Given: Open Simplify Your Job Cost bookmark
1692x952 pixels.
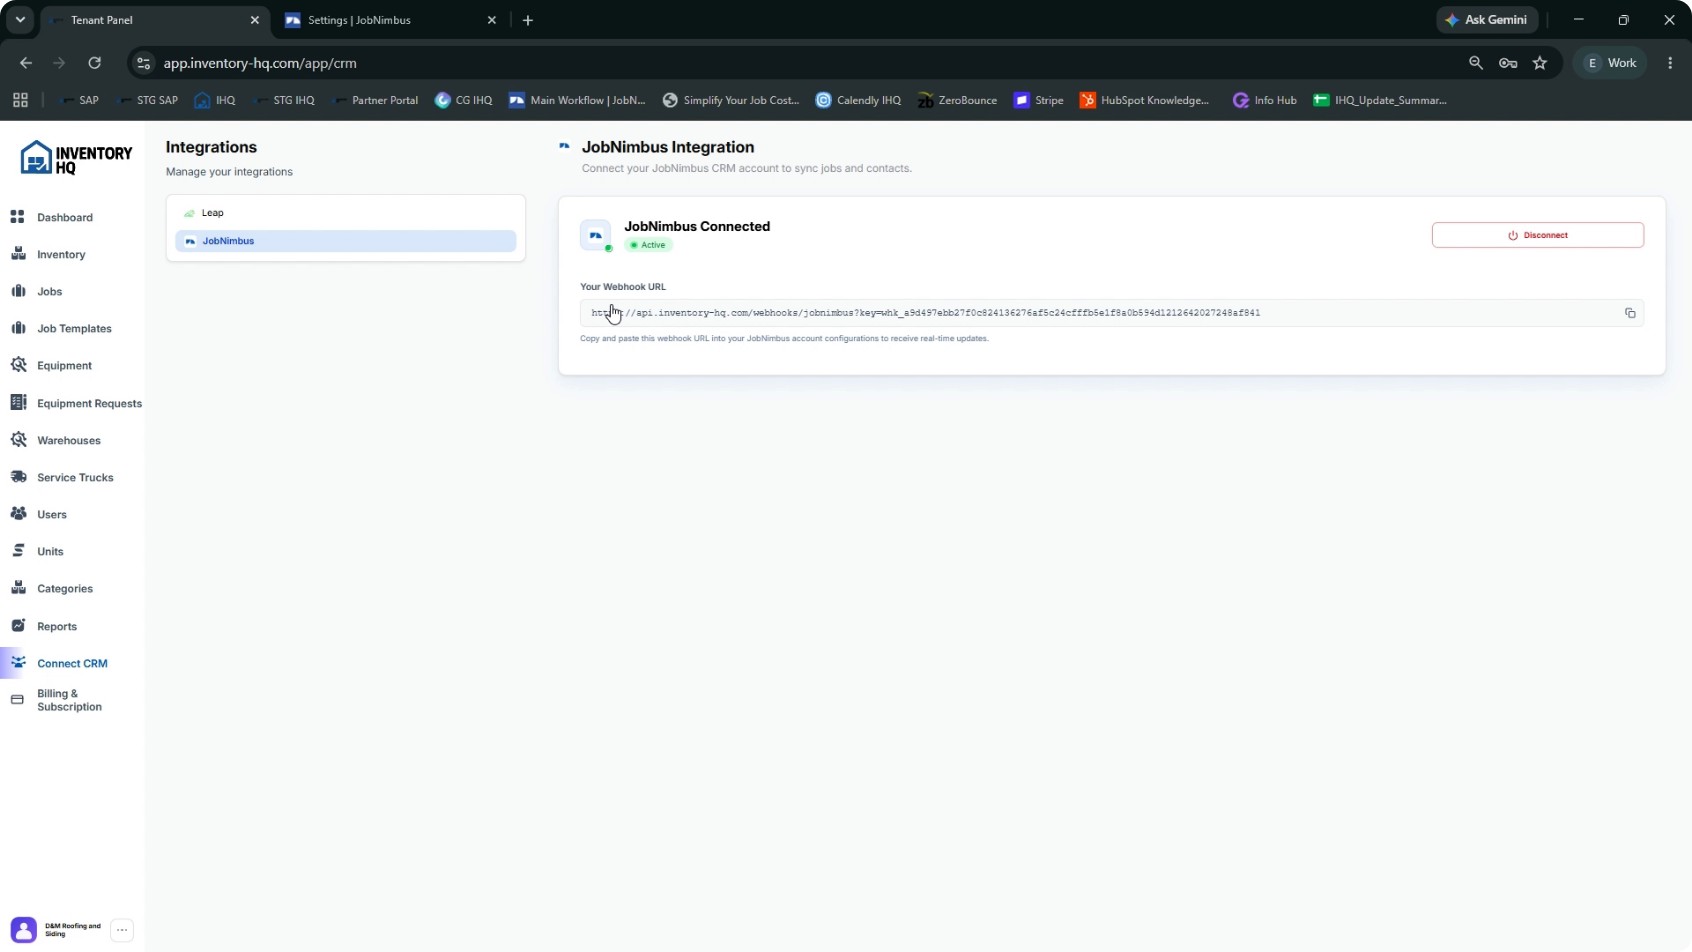Looking at the screenshot, I should tap(731, 100).
